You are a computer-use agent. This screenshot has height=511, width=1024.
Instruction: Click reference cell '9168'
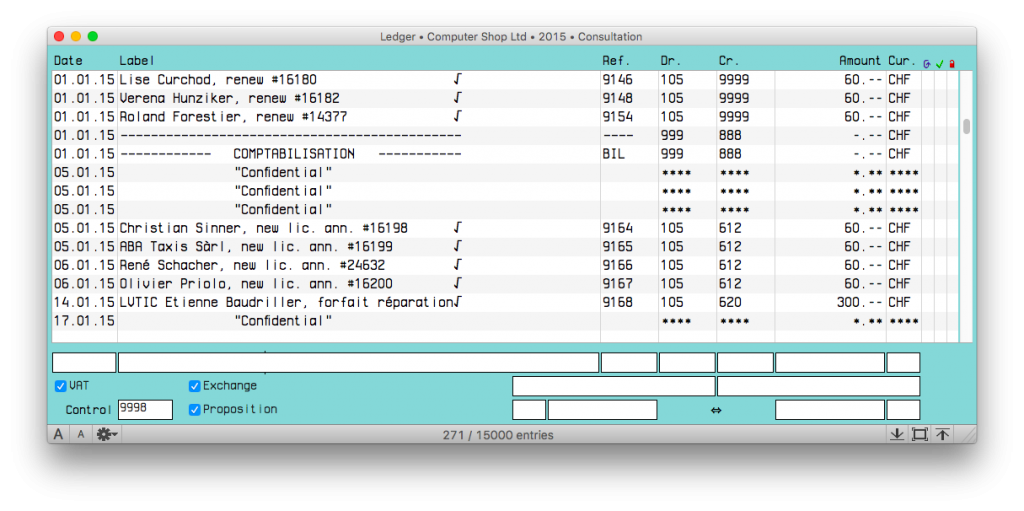[617, 303]
